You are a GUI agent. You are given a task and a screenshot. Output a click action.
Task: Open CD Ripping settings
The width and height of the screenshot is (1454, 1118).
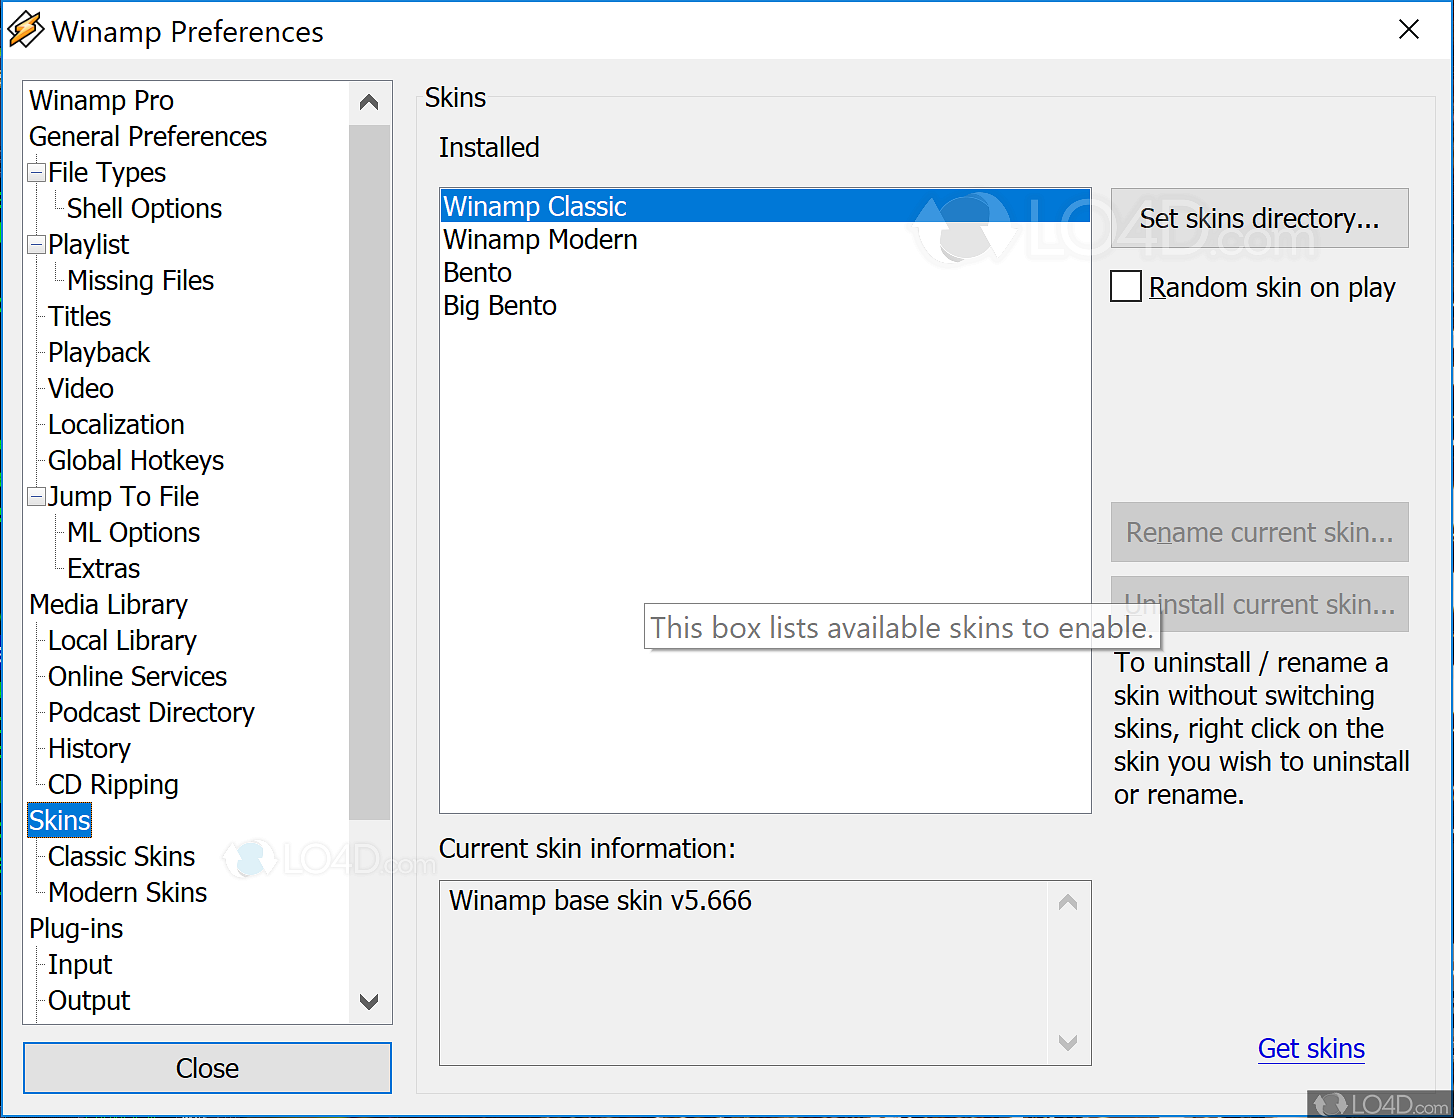[x=113, y=785]
